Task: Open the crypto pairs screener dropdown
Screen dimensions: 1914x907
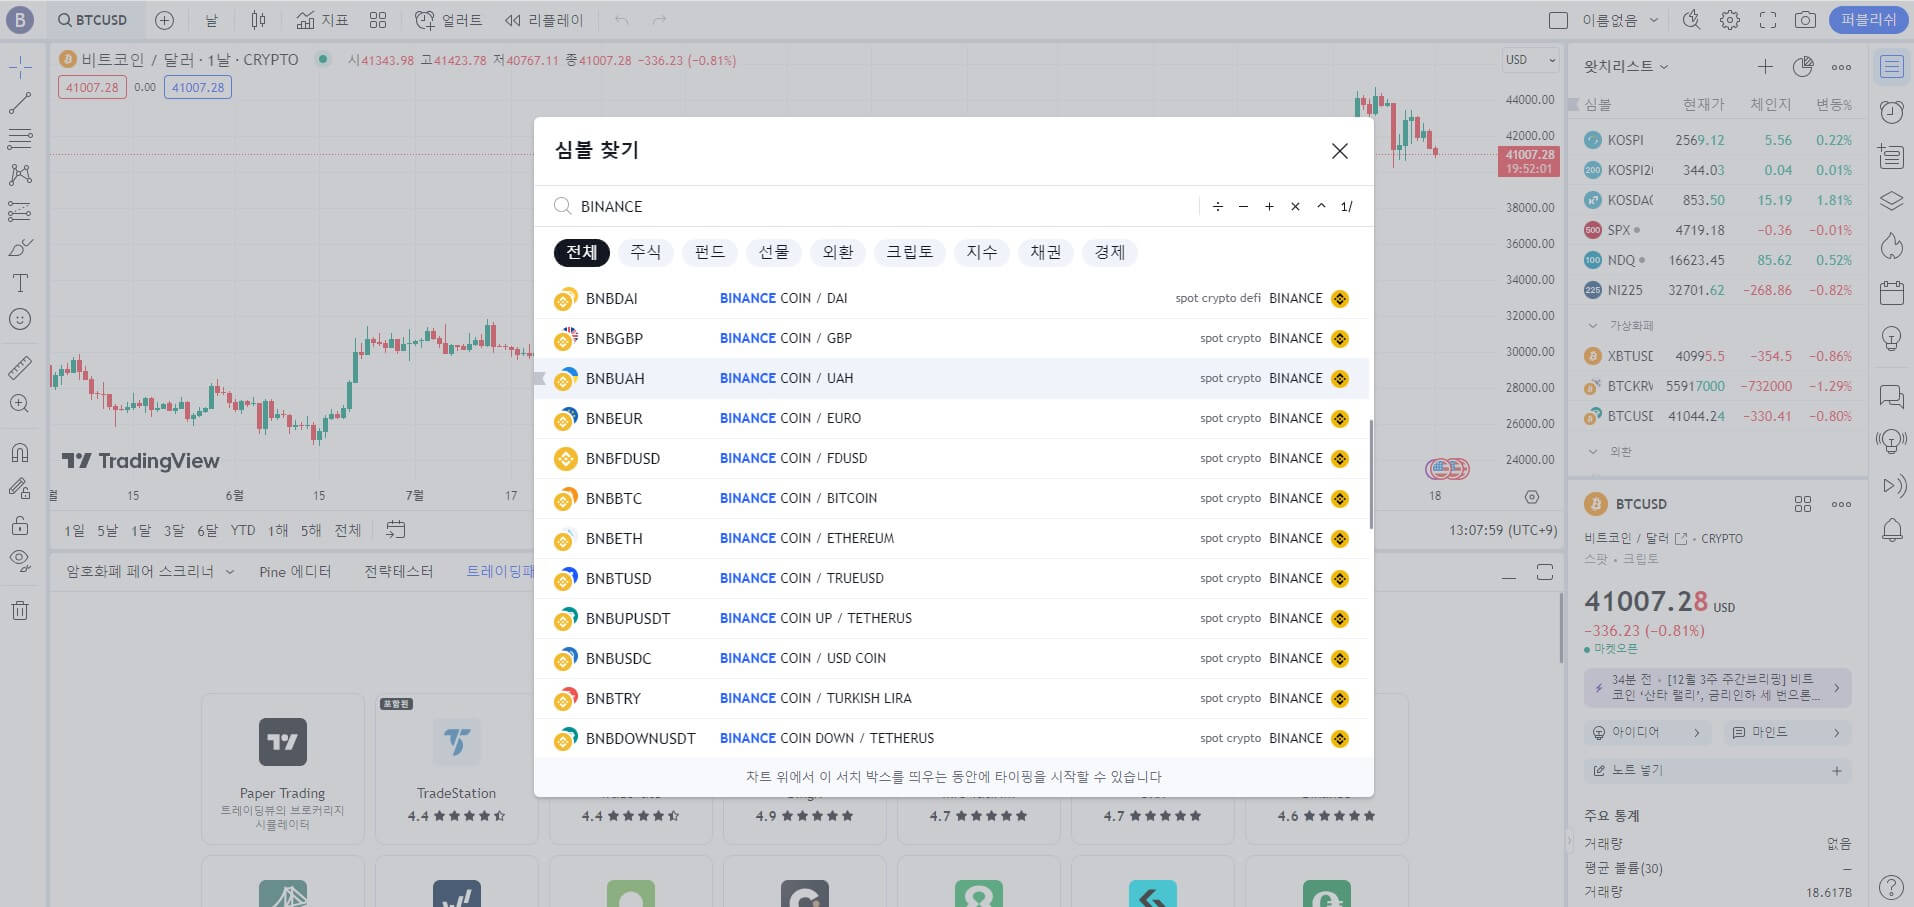Action: pyautogui.click(x=150, y=571)
